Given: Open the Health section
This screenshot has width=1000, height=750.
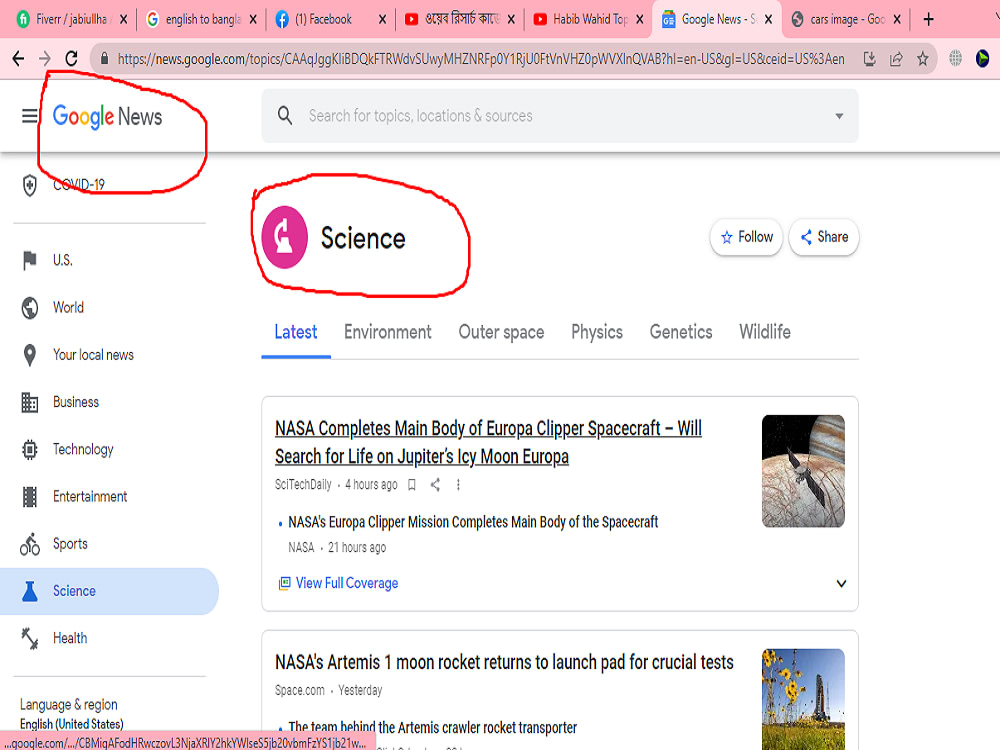Looking at the screenshot, I should point(70,638).
